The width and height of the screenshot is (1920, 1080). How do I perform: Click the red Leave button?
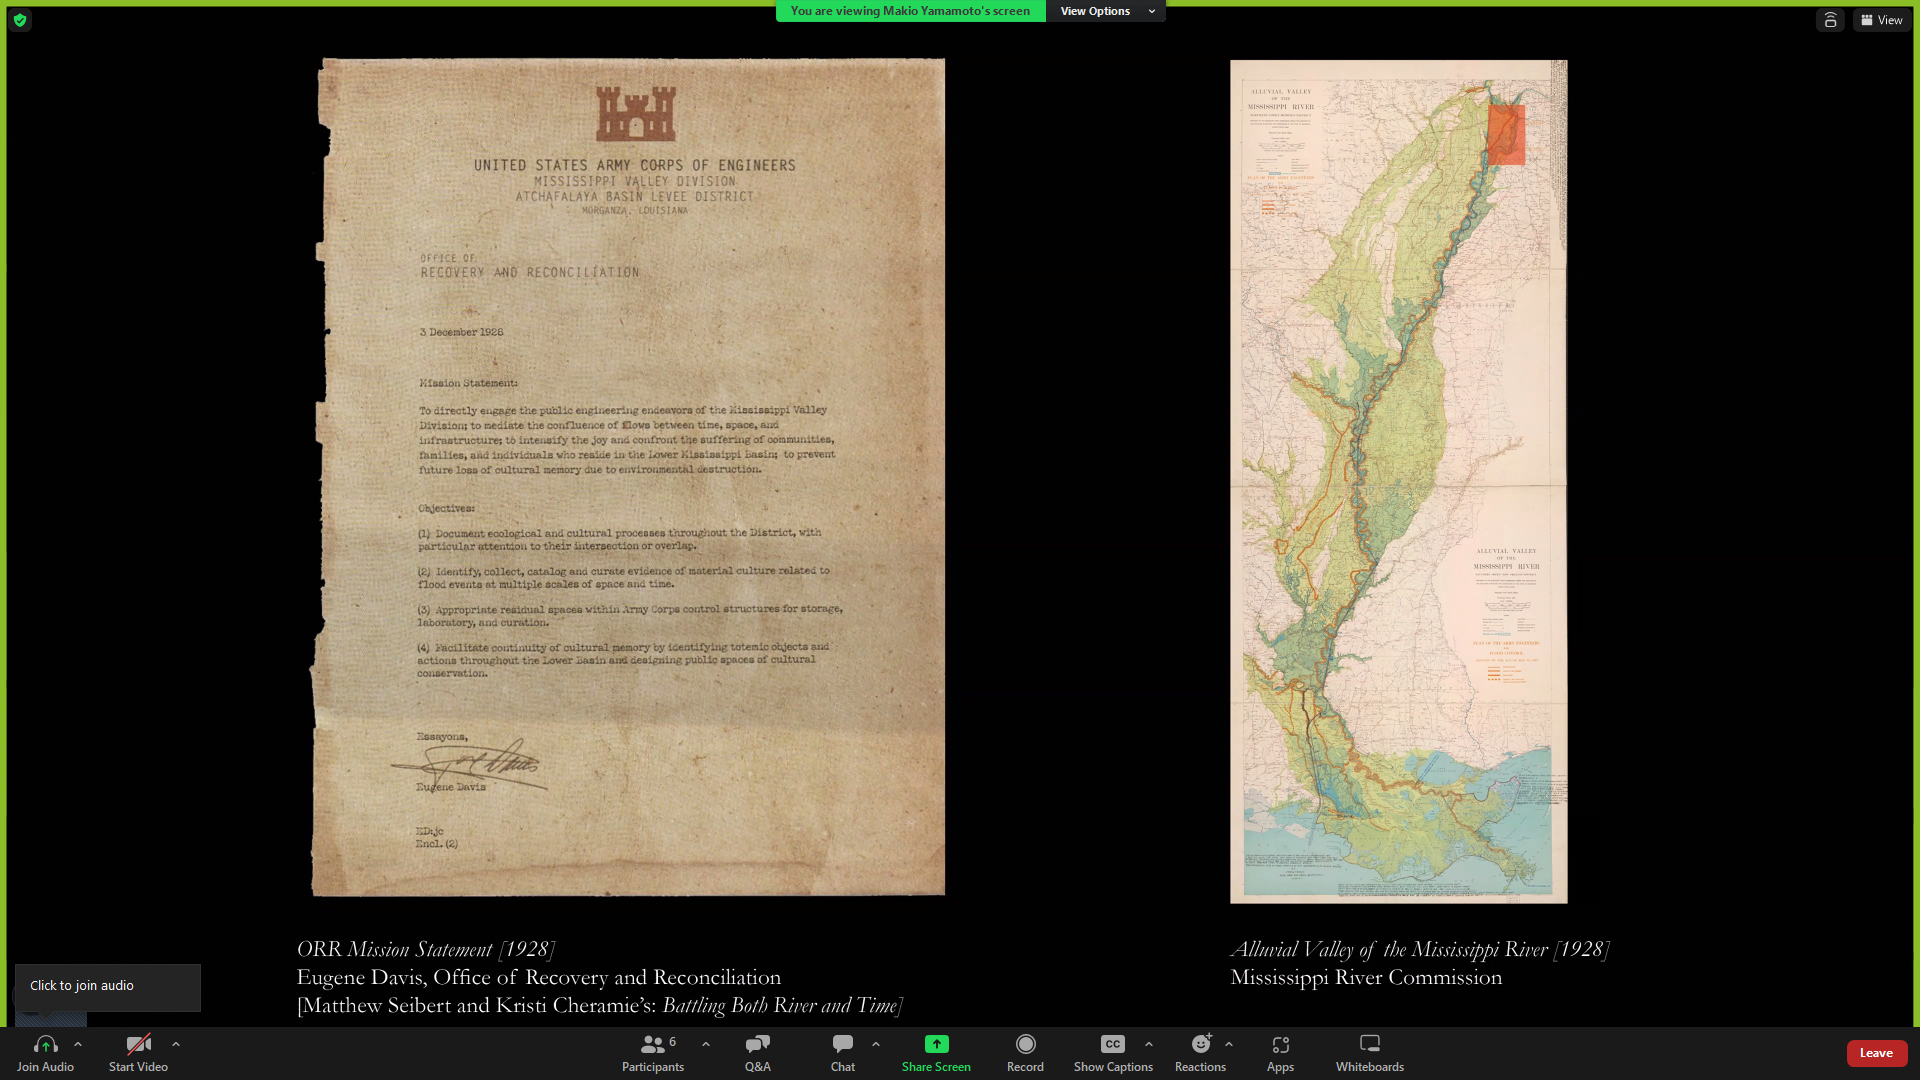[1876, 1053]
